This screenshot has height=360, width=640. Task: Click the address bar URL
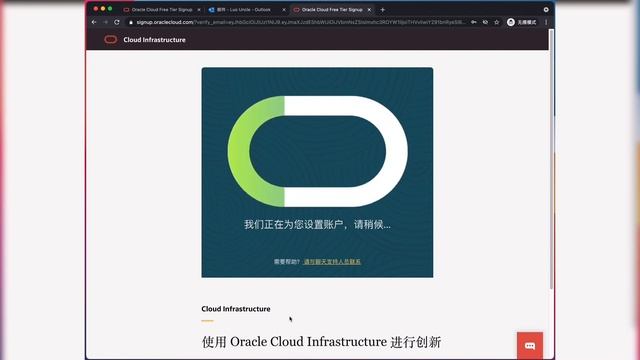pos(300,22)
